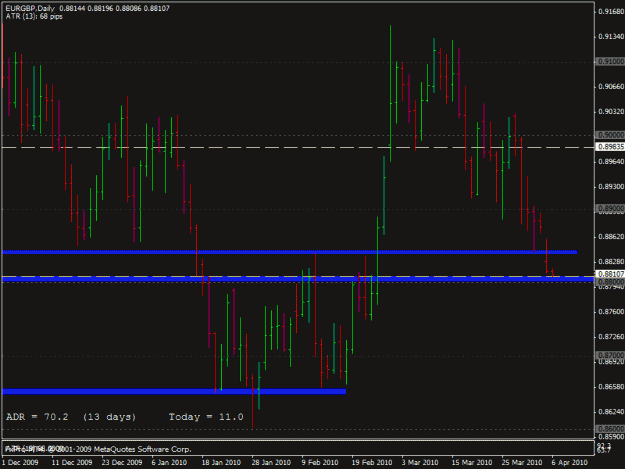Select the 0.90000 price level label
This screenshot has width=625, height=469.
coord(610,135)
